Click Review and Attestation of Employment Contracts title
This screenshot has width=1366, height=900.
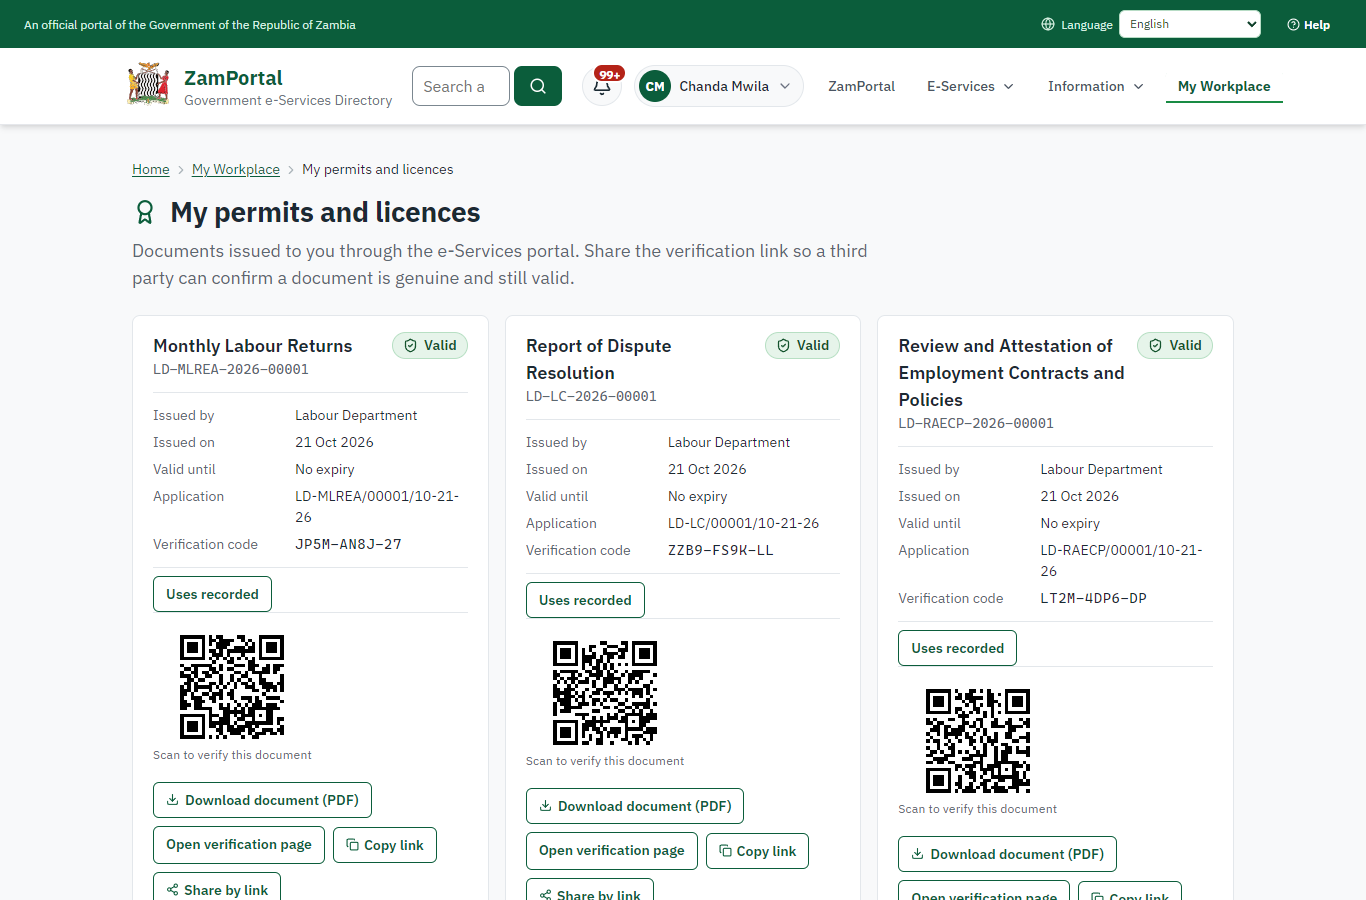(1011, 373)
